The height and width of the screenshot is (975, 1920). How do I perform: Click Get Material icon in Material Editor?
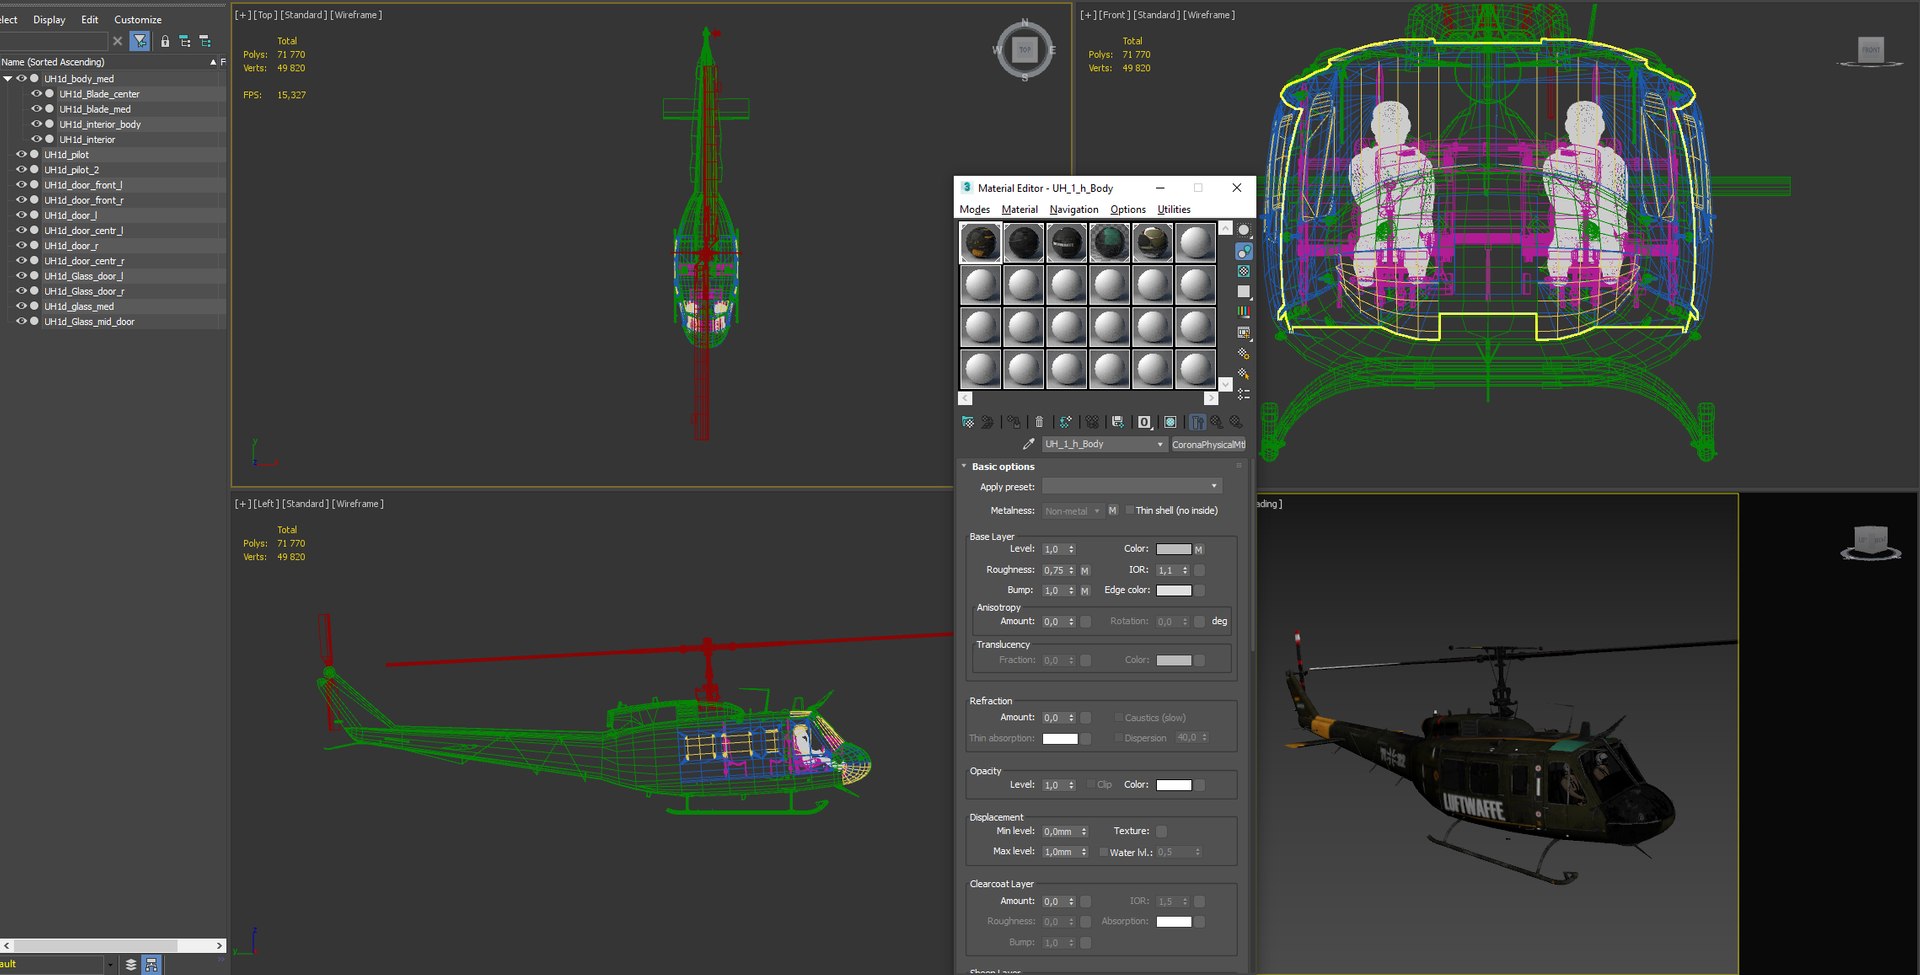pos(968,422)
